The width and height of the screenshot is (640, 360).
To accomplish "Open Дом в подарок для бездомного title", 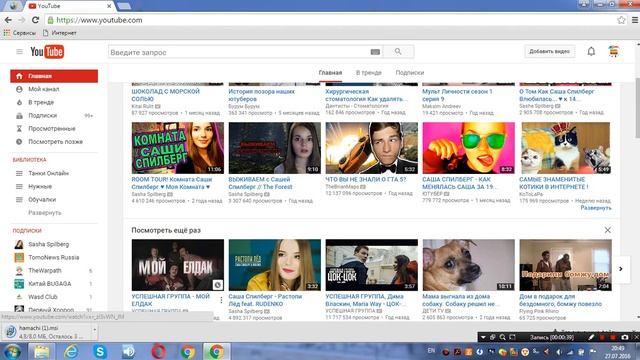I will [x=560, y=300].
